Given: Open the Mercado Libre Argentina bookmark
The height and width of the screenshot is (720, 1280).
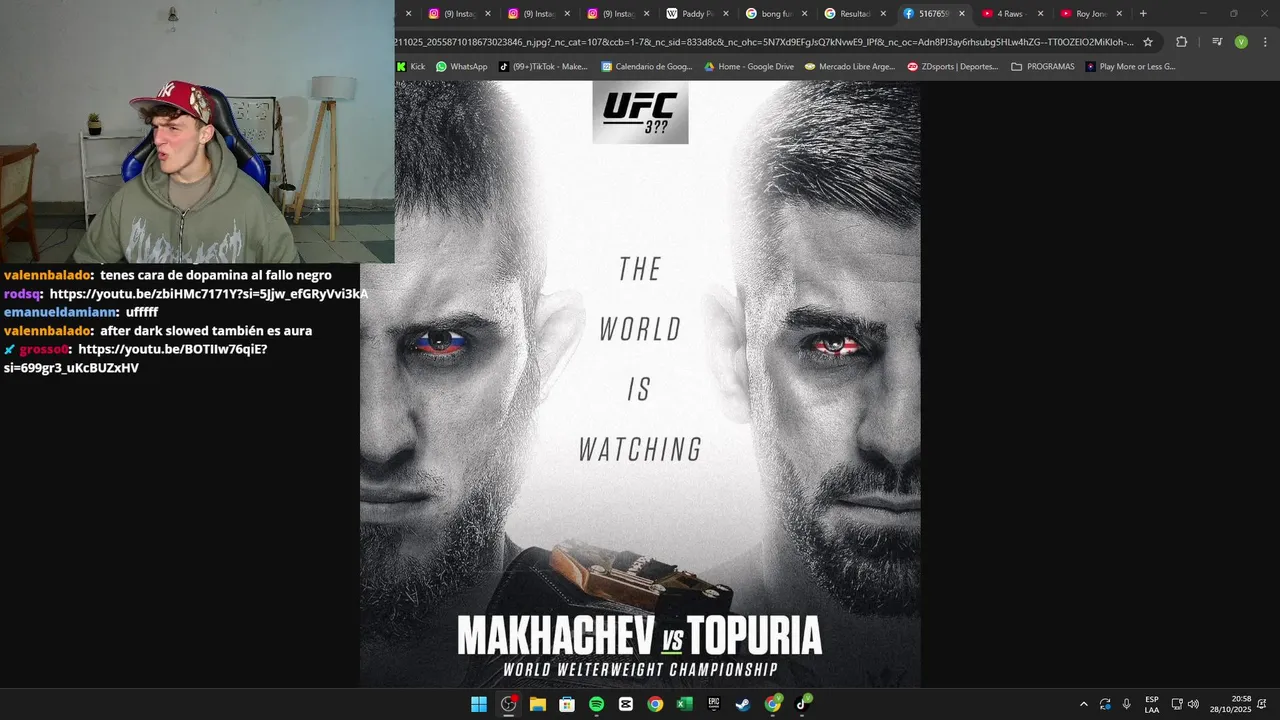Looking at the screenshot, I should coord(850,67).
